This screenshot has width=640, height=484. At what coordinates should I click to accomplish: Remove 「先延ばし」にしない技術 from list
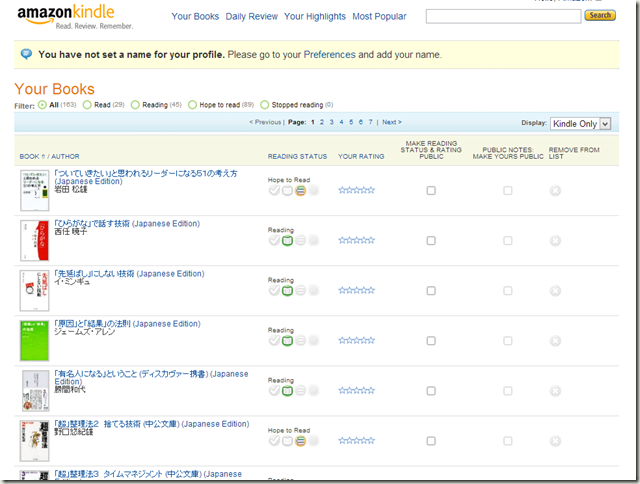(x=555, y=291)
